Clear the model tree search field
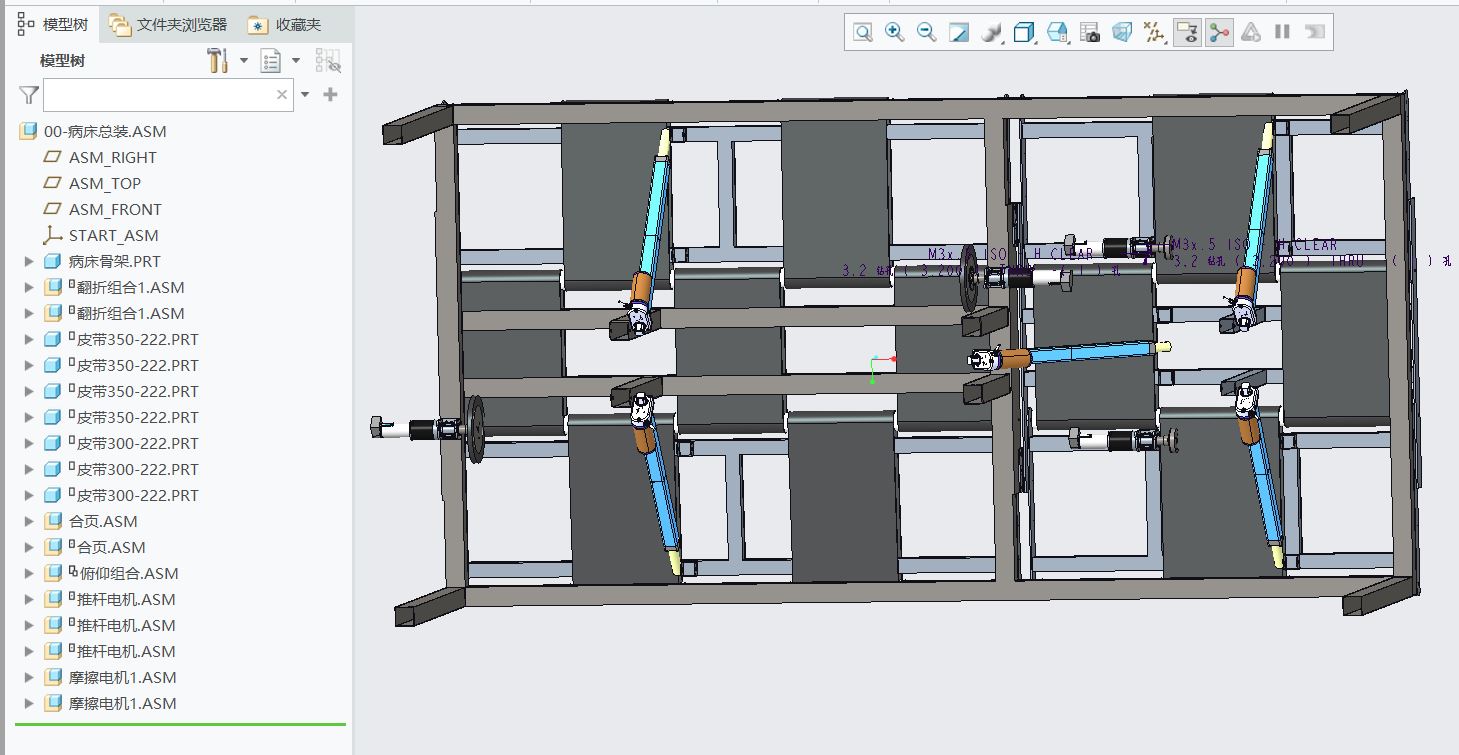Screen dimensions: 1459x755 click(x=282, y=95)
